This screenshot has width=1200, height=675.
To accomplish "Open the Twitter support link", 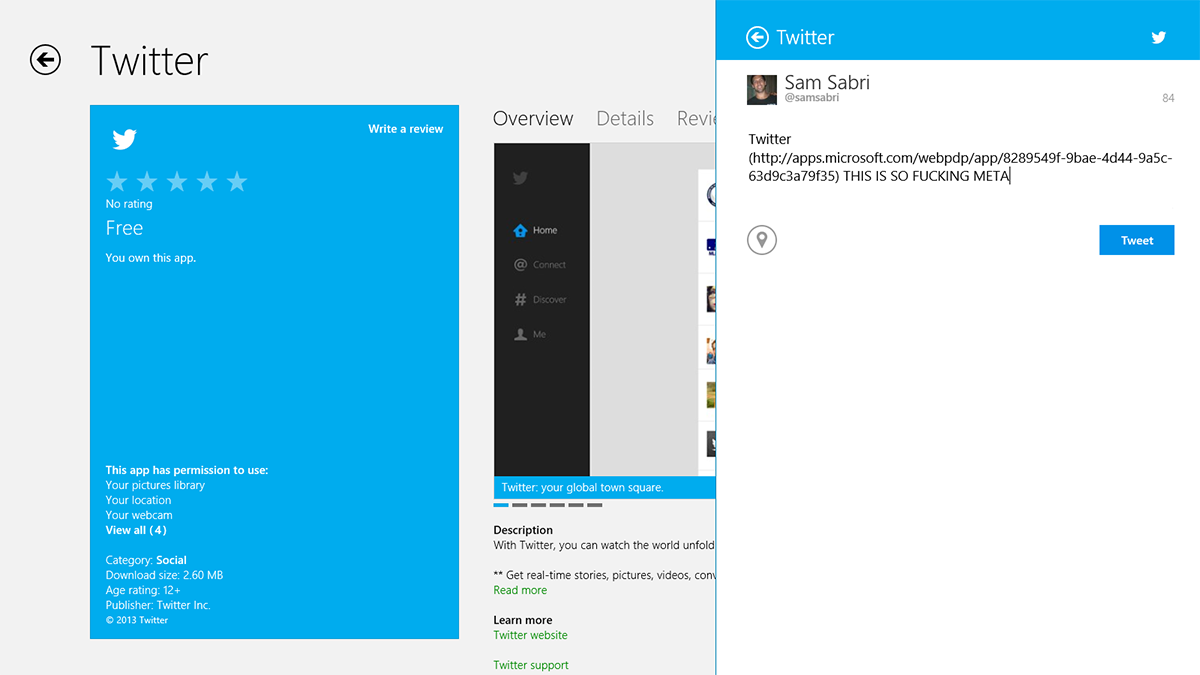I will click(x=531, y=664).
